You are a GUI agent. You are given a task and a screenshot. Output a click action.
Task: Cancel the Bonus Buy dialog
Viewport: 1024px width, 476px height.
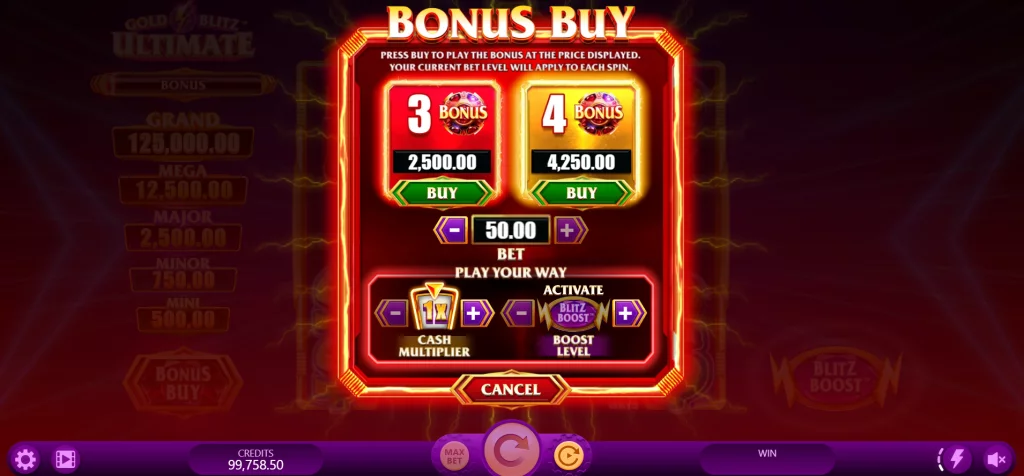click(x=511, y=389)
